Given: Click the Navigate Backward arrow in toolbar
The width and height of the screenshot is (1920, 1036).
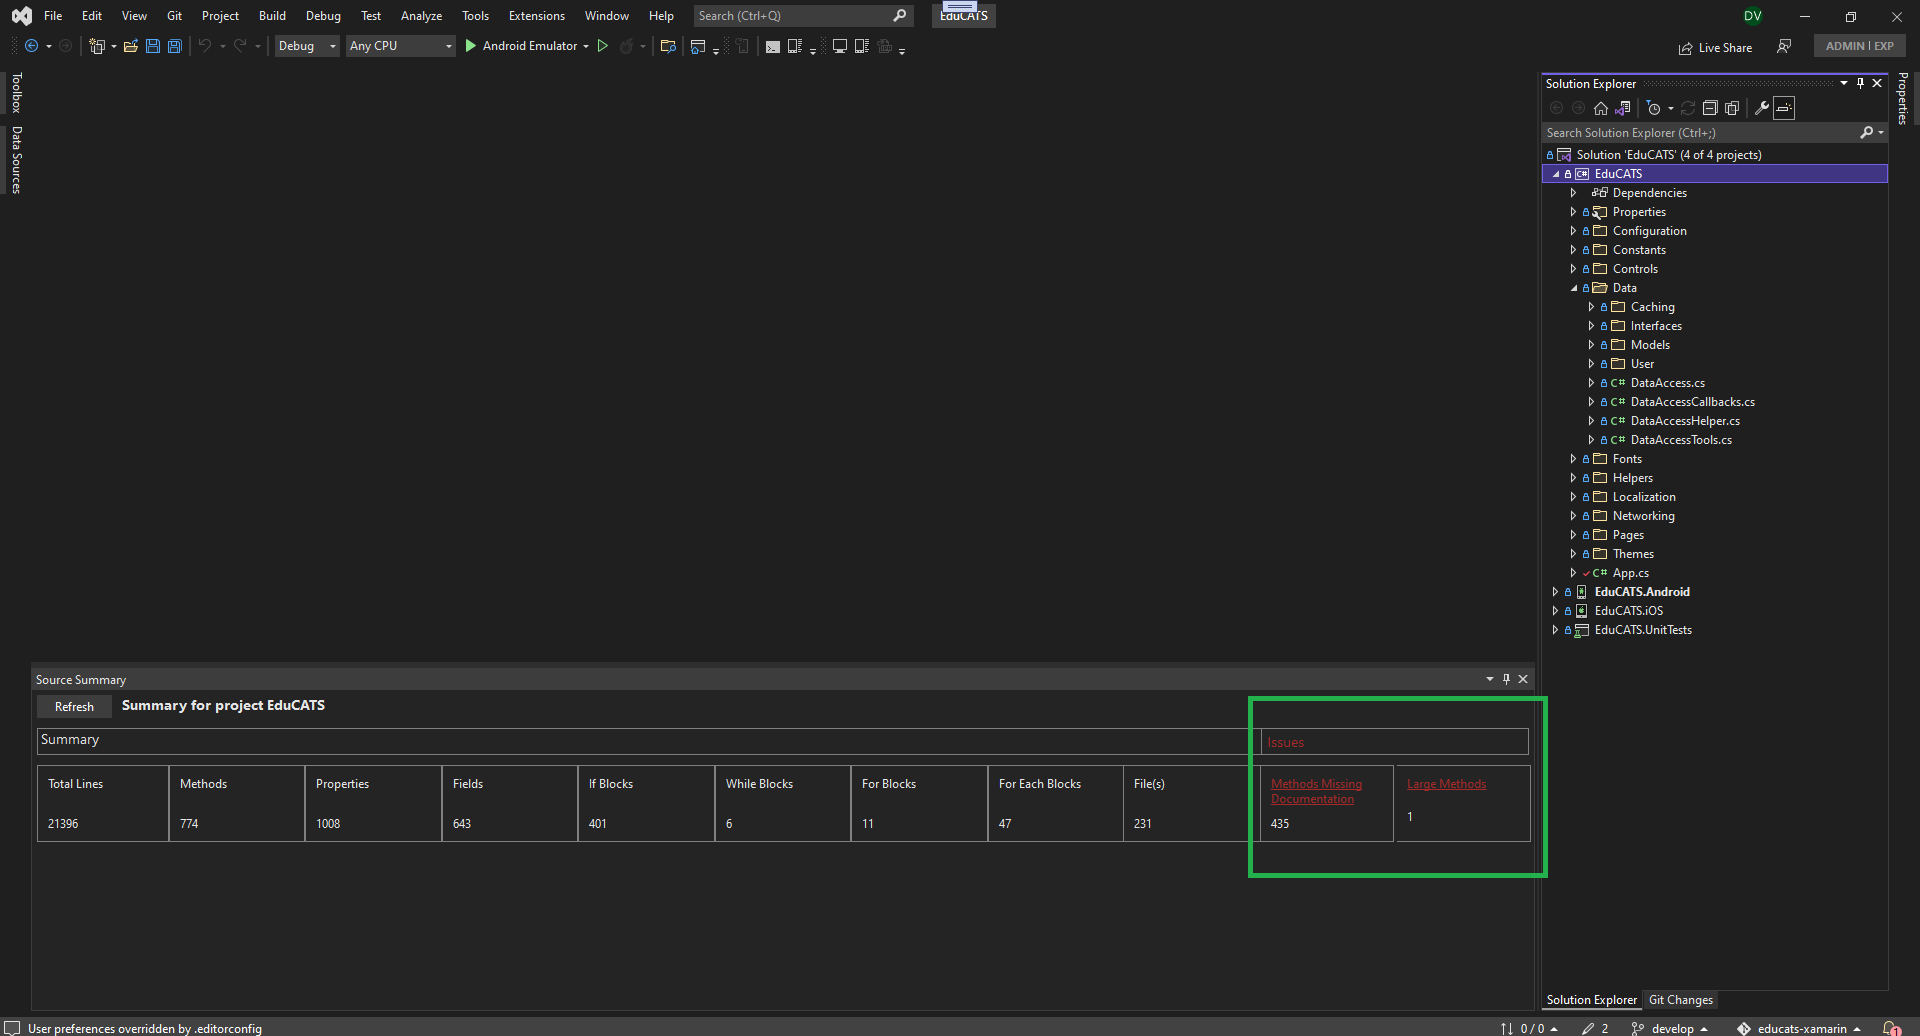Looking at the screenshot, I should (x=31, y=46).
